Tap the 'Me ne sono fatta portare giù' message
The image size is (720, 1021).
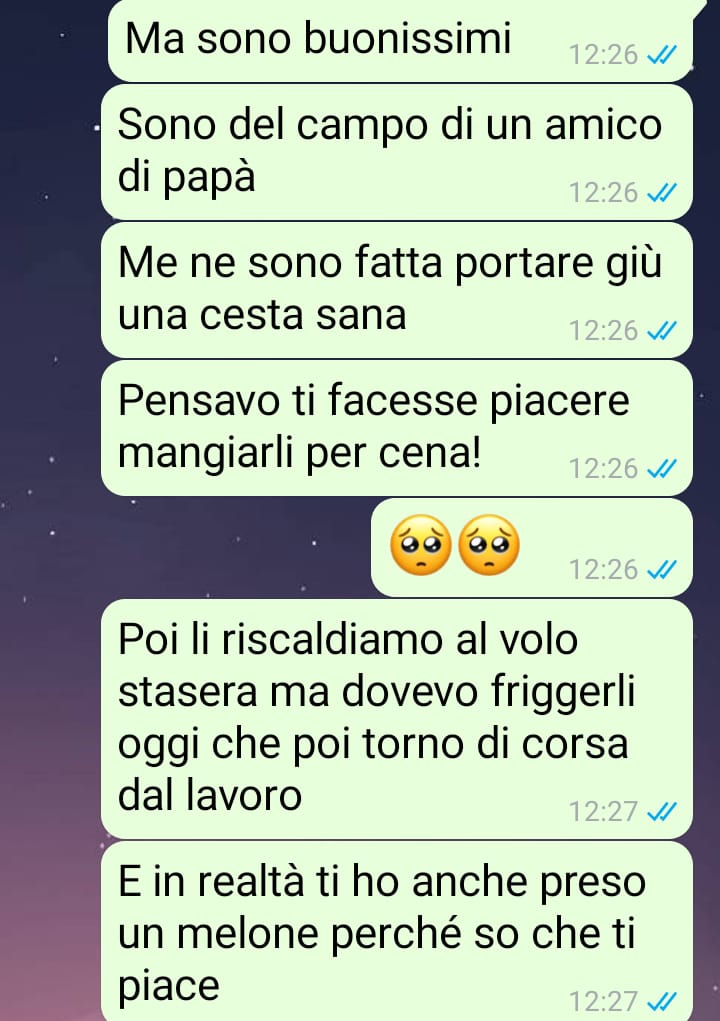[x=396, y=290]
